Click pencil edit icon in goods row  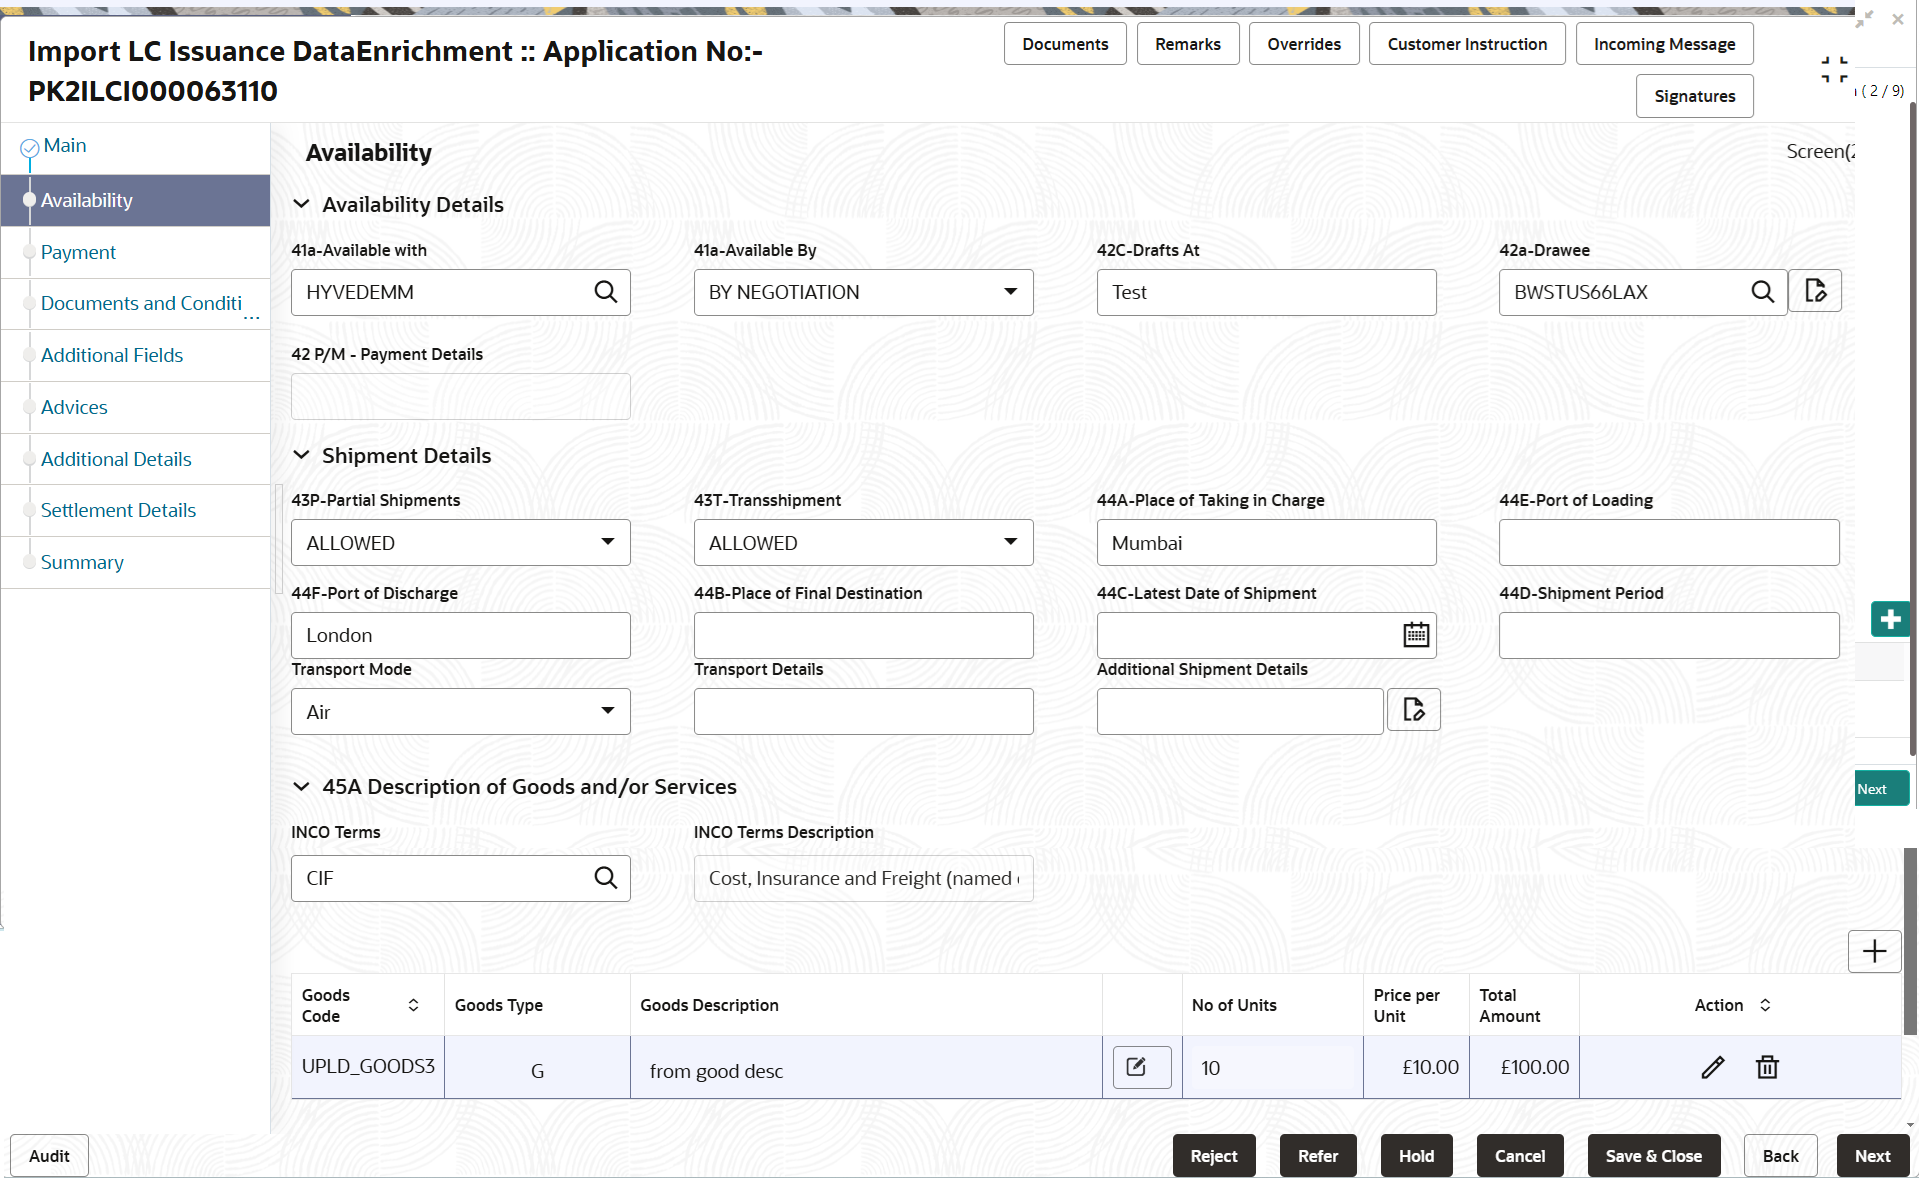pyautogui.click(x=1712, y=1067)
